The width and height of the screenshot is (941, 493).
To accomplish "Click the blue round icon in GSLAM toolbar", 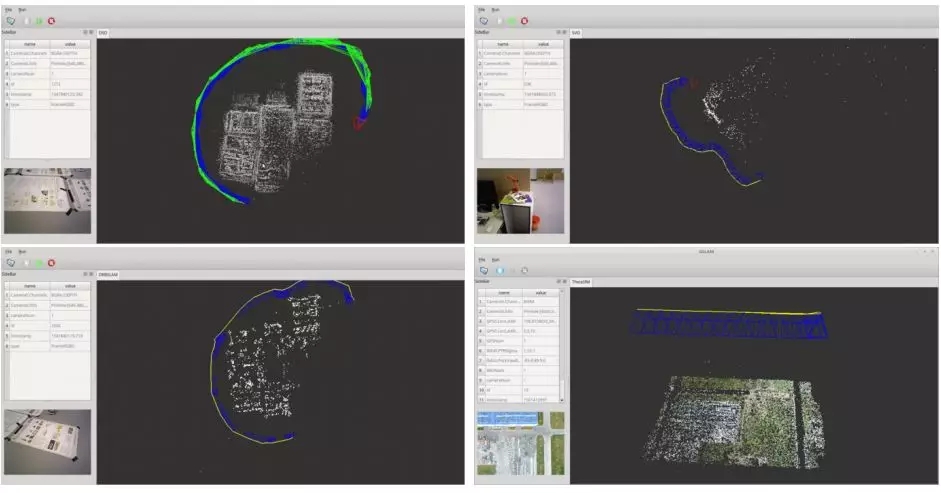I will point(500,270).
